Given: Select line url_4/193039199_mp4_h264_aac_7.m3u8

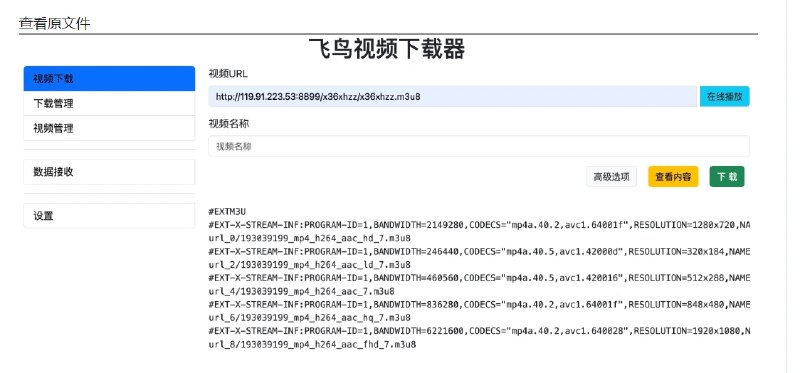Looking at the screenshot, I should coord(302,291).
